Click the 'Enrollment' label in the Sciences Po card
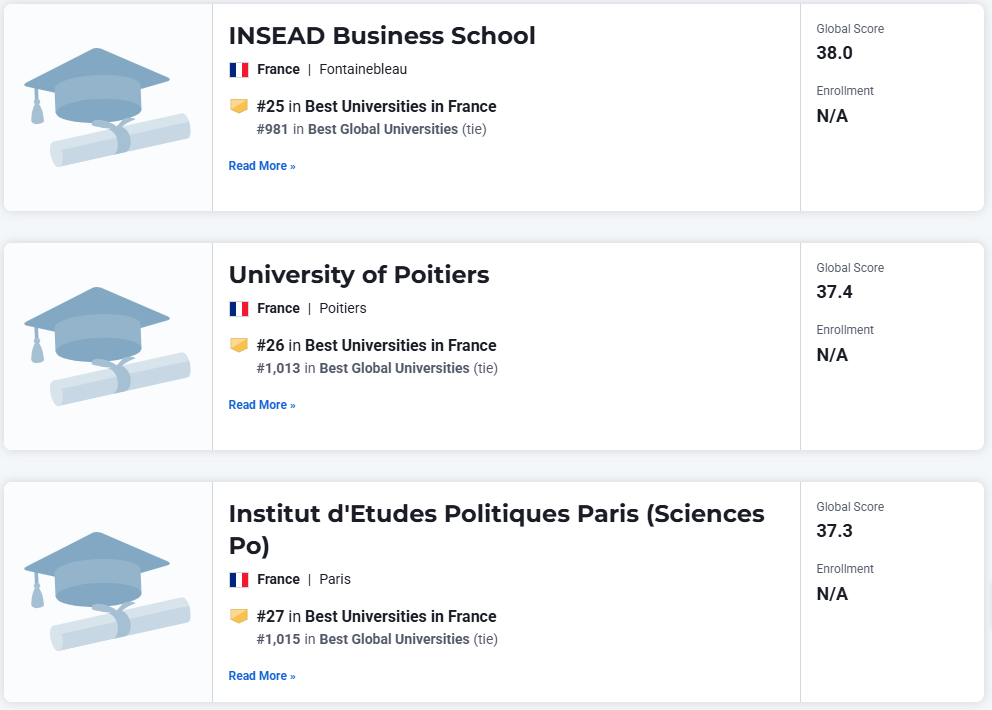Image resolution: width=992 pixels, height=710 pixels. pyautogui.click(x=845, y=569)
